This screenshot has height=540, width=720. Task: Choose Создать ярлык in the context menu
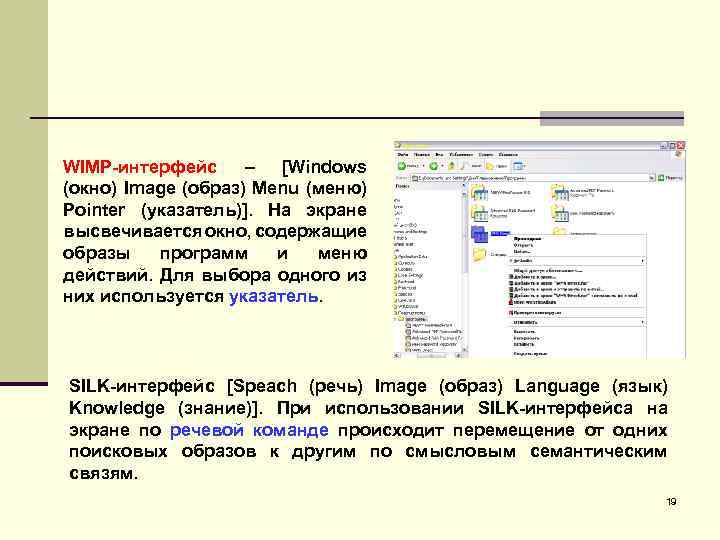pos(530,354)
